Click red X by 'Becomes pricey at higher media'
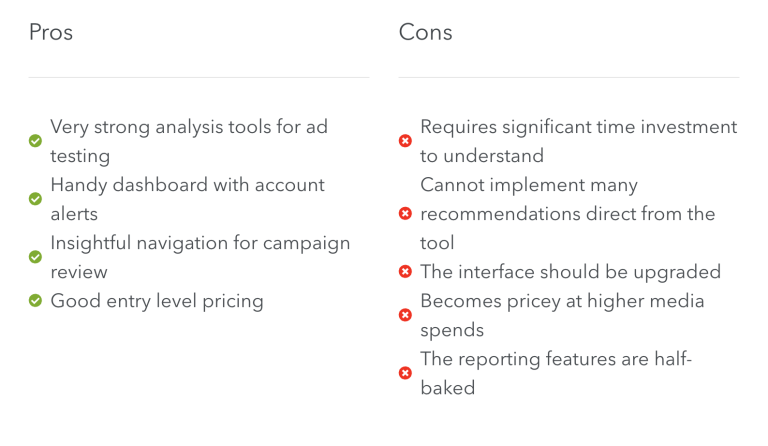This screenshot has width=768, height=446. [405, 315]
